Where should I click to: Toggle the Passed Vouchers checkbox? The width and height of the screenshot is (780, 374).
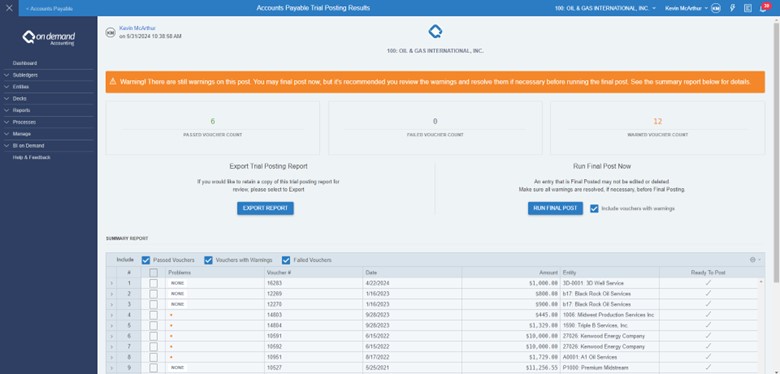[x=146, y=260]
